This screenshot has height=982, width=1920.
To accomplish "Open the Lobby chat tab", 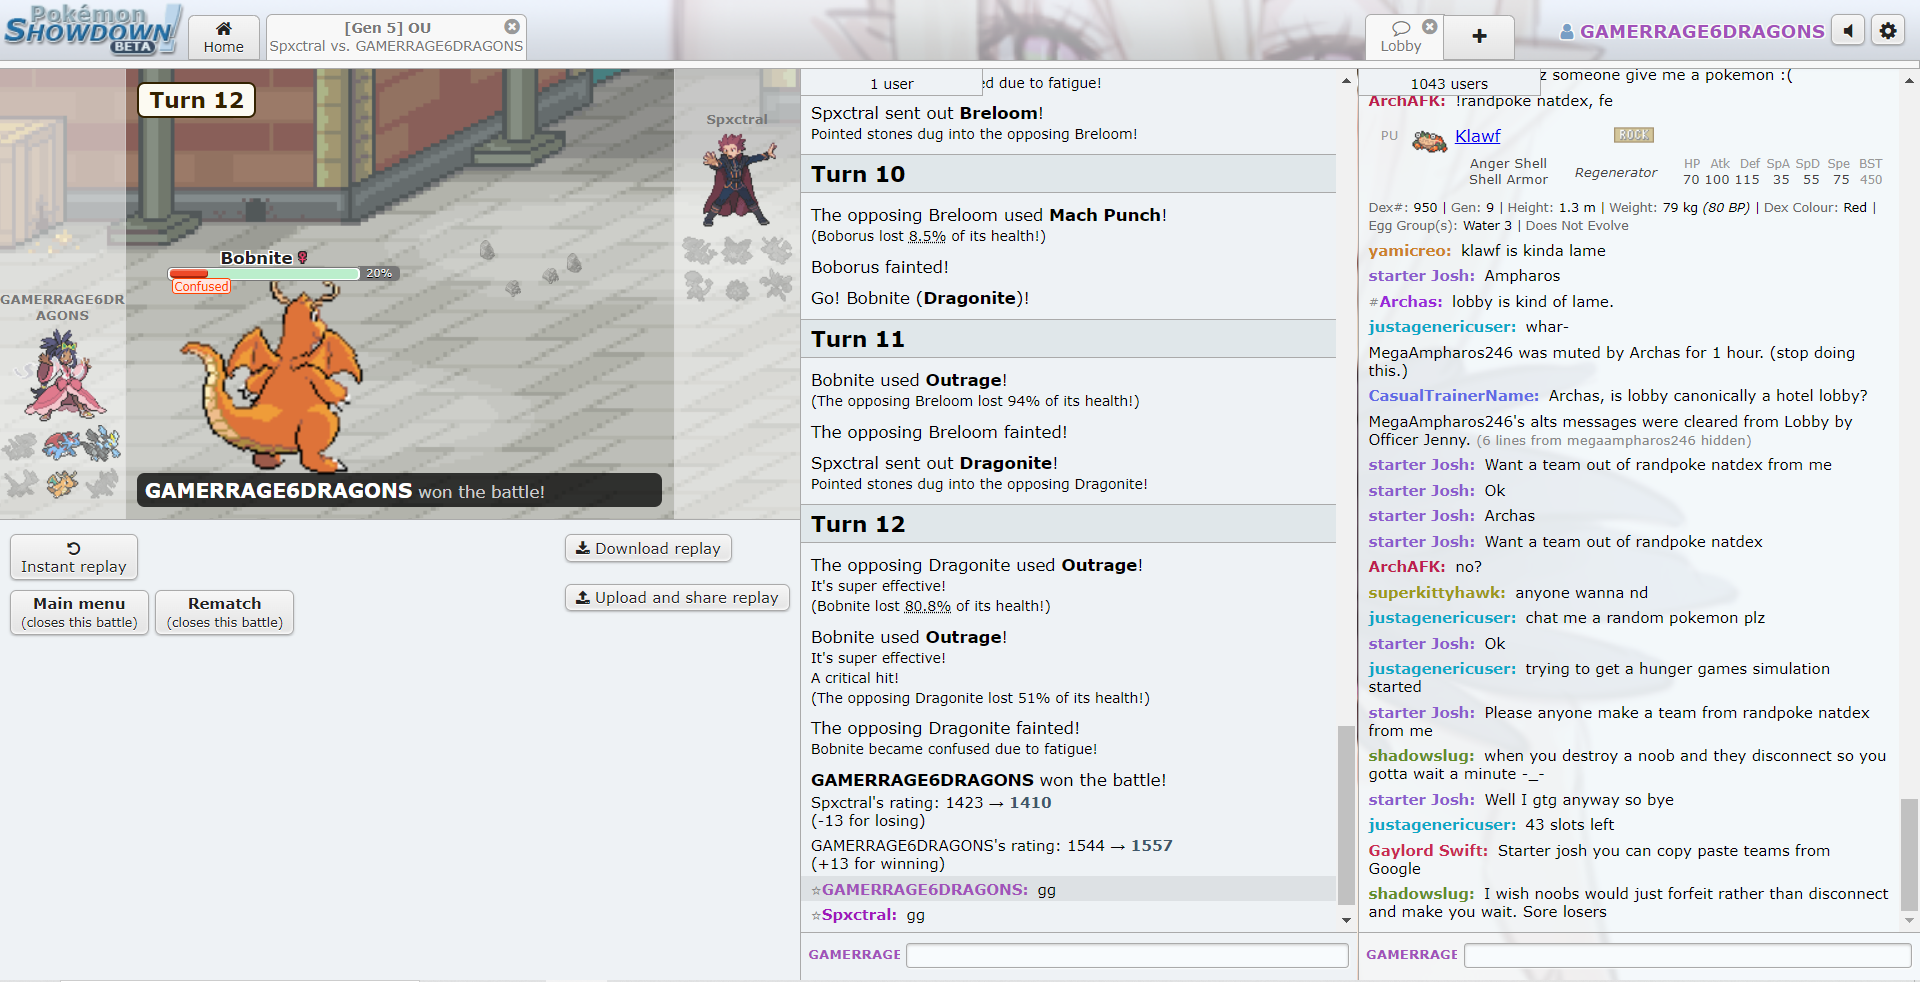I will (x=1400, y=37).
